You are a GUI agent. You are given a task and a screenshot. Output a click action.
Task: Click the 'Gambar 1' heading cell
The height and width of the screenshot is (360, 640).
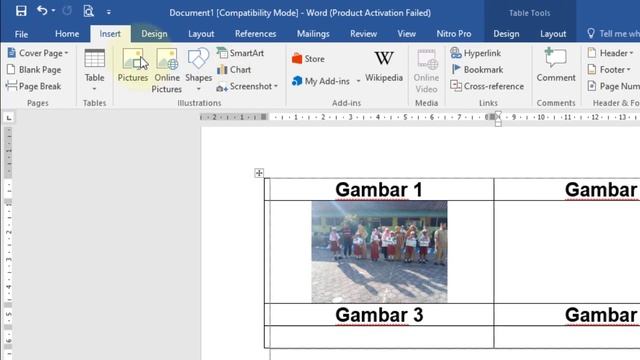pos(379,189)
